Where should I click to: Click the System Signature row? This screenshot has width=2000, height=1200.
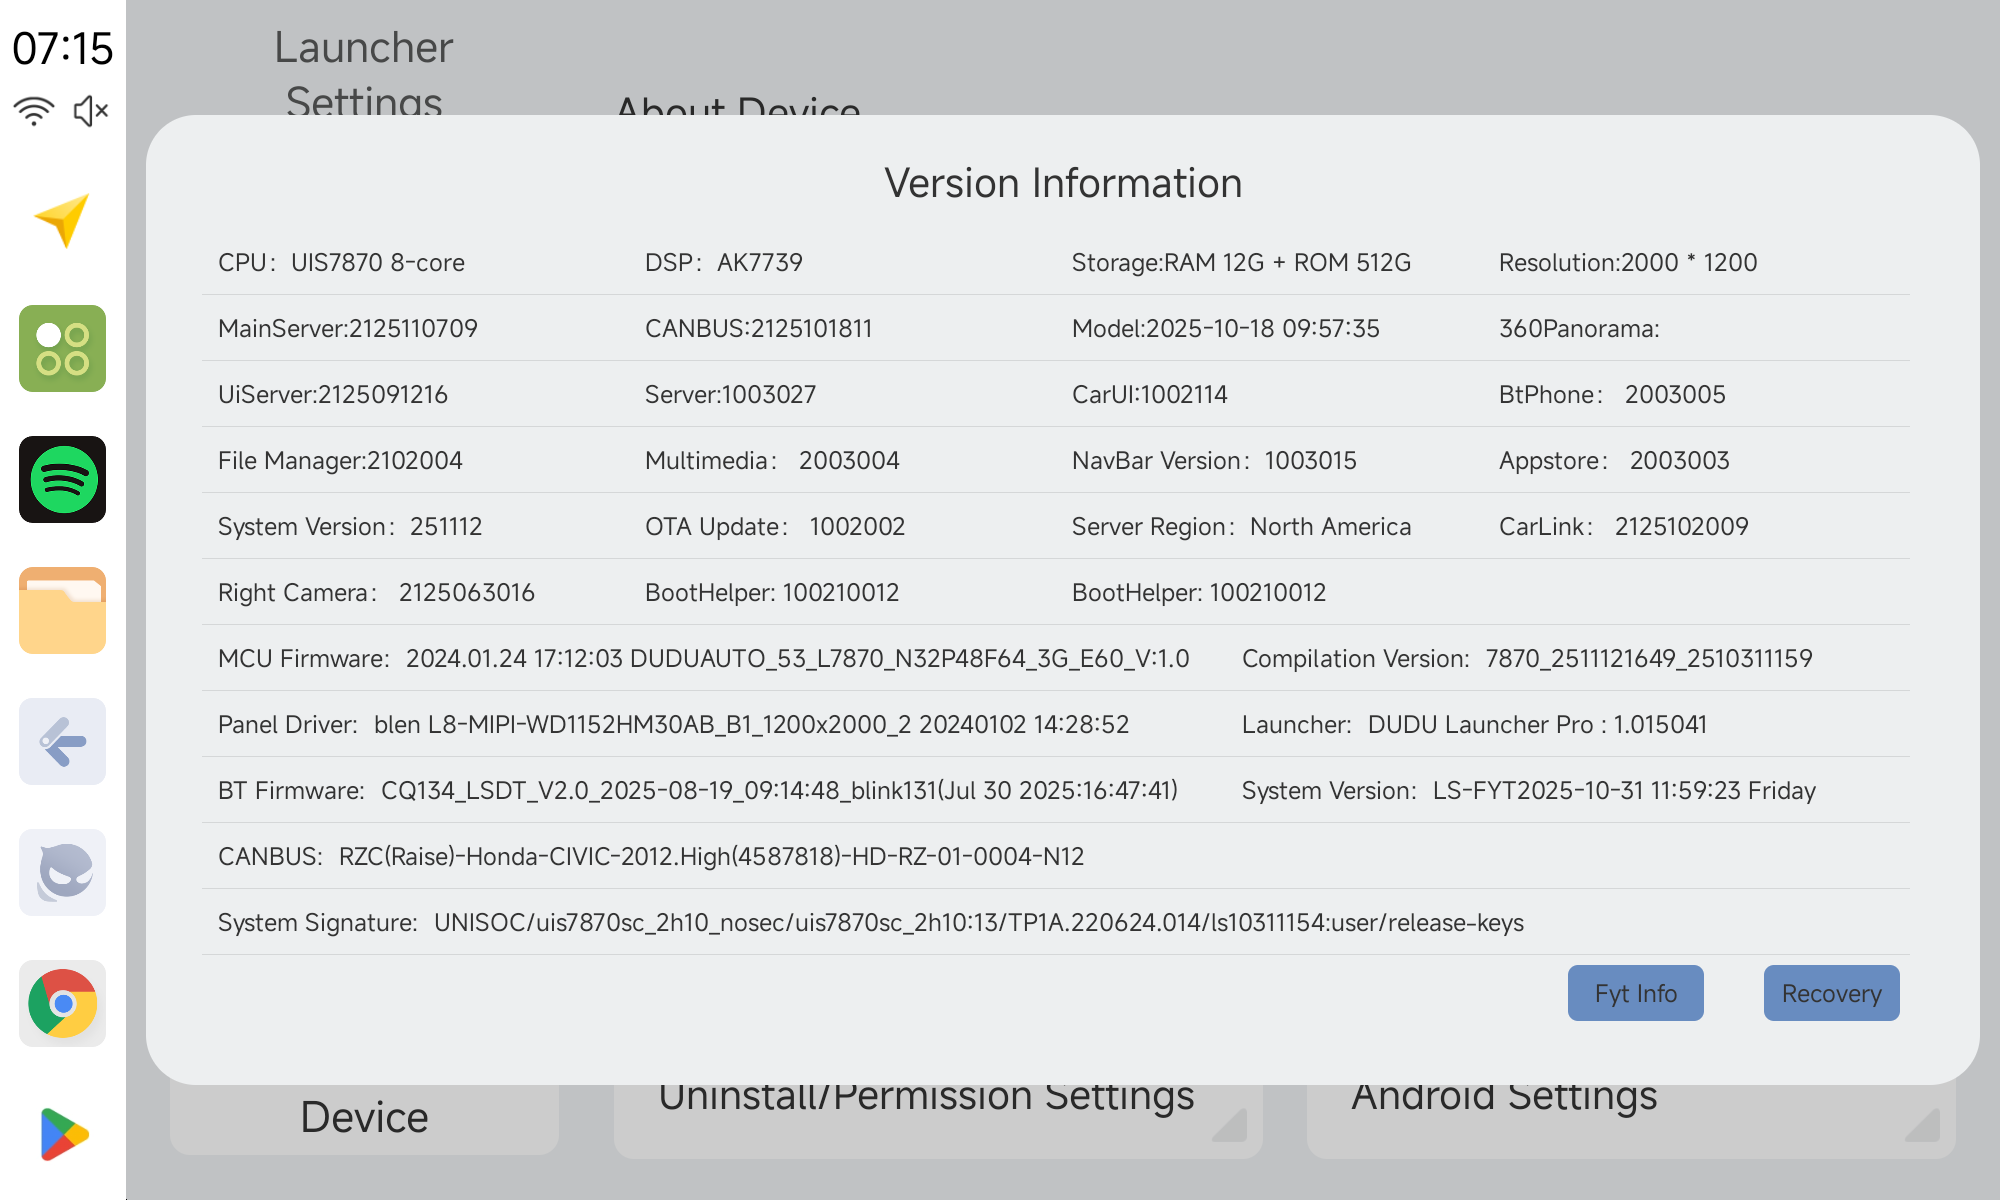870,922
